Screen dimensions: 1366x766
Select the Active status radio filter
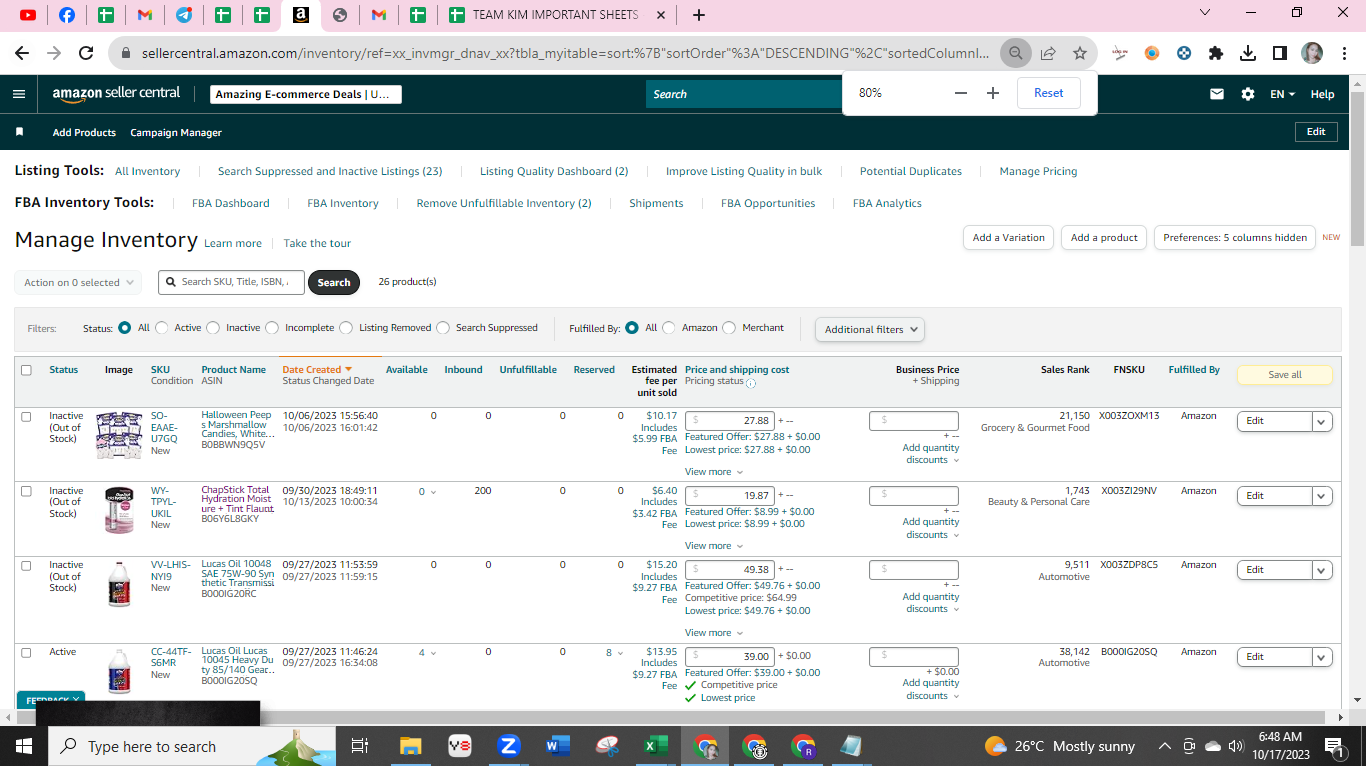point(163,327)
